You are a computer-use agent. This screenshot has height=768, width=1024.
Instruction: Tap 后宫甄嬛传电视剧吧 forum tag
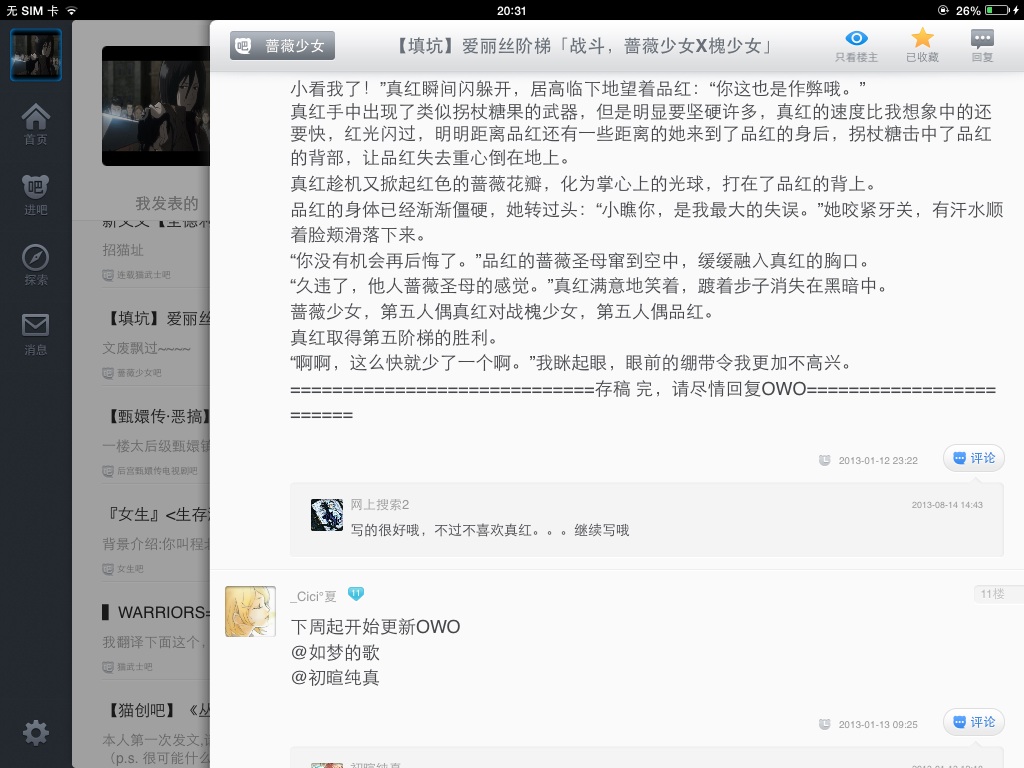click(150, 471)
